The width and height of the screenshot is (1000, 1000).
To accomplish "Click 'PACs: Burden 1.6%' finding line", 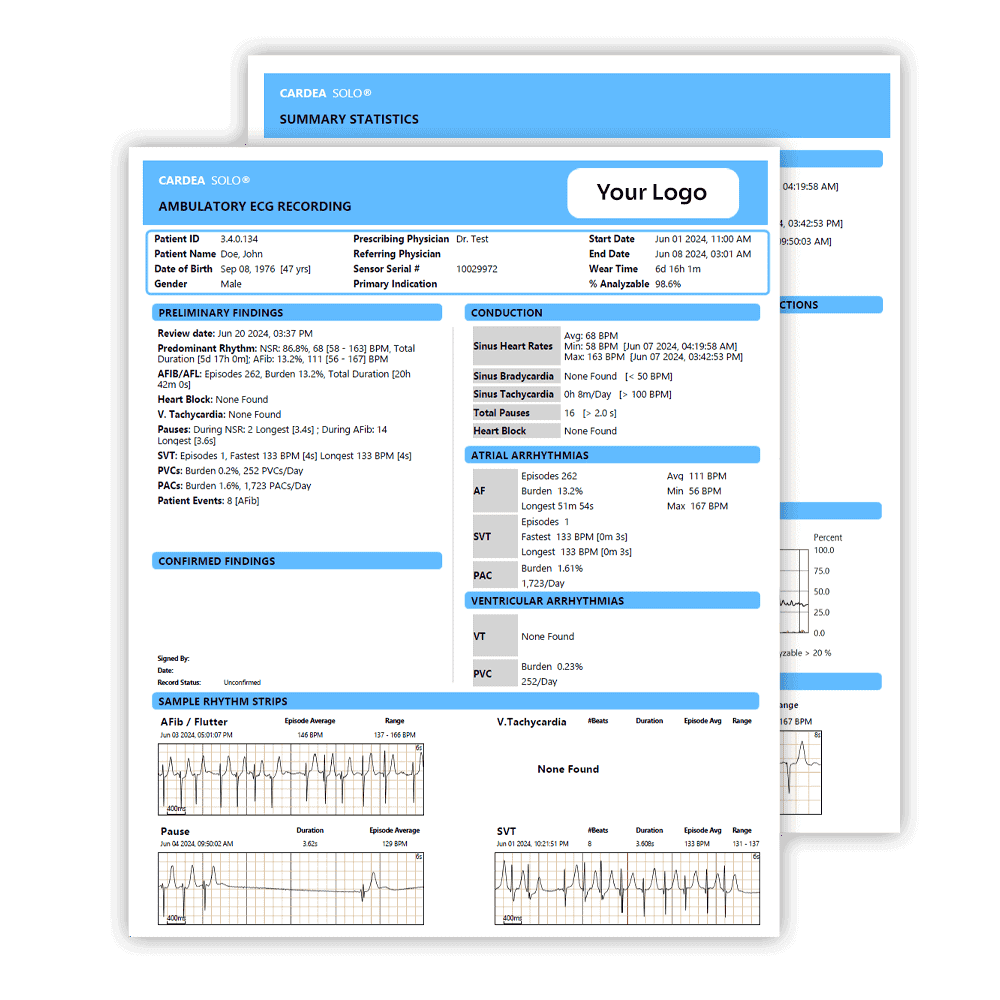I will 234,486.
